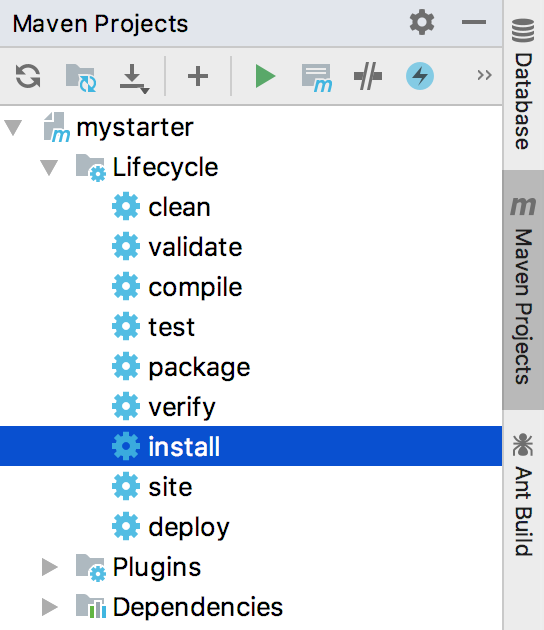The width and height of the screenshot is (544, 630).
Task: Show more toolbar actions via double chevron
Action: point(485,75)
